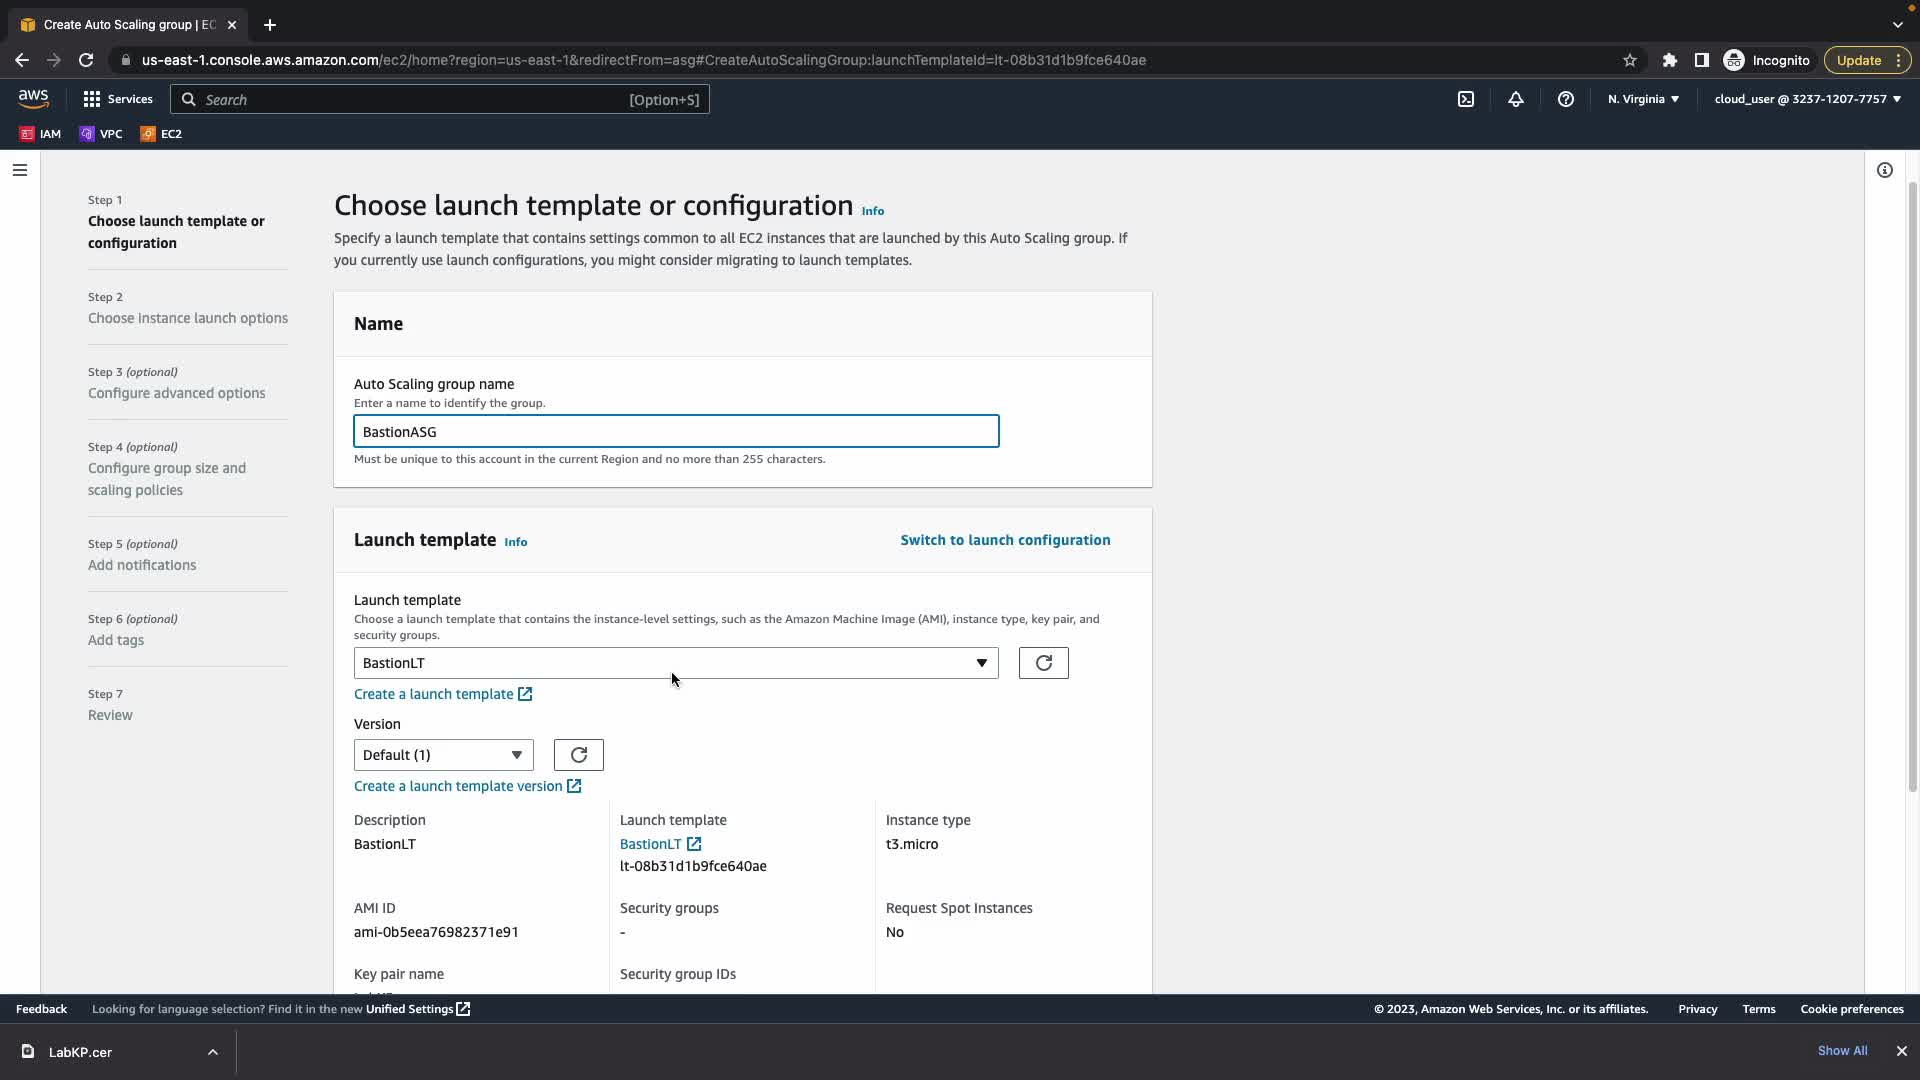Image resolution: width=1920 pixels, height=1080 pixels.
Task: Open the info panel icon at right
Action: pos(1885,170)
